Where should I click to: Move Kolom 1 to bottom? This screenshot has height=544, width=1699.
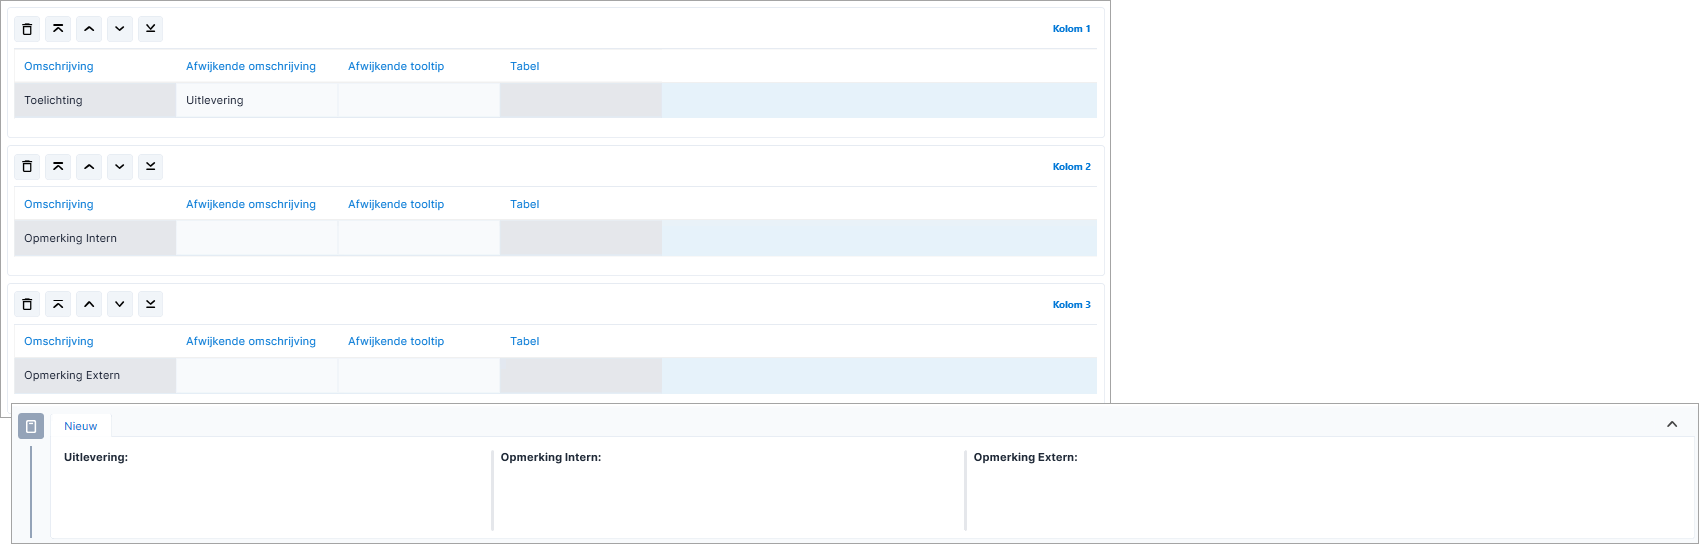tap(151, 29)
